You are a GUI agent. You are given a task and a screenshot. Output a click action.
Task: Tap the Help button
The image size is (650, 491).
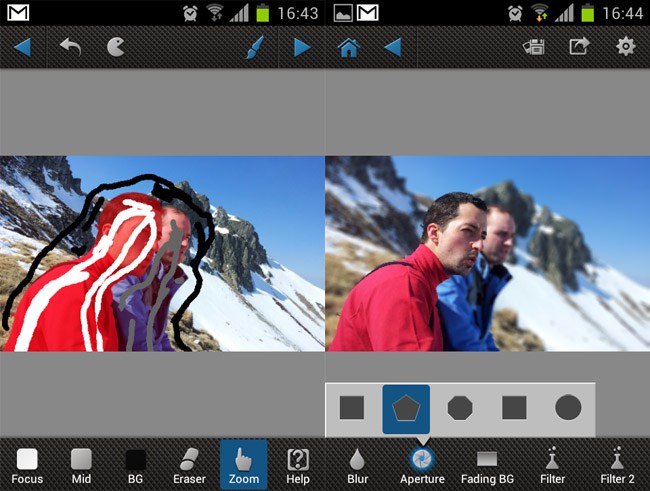[x=297, y=465]
